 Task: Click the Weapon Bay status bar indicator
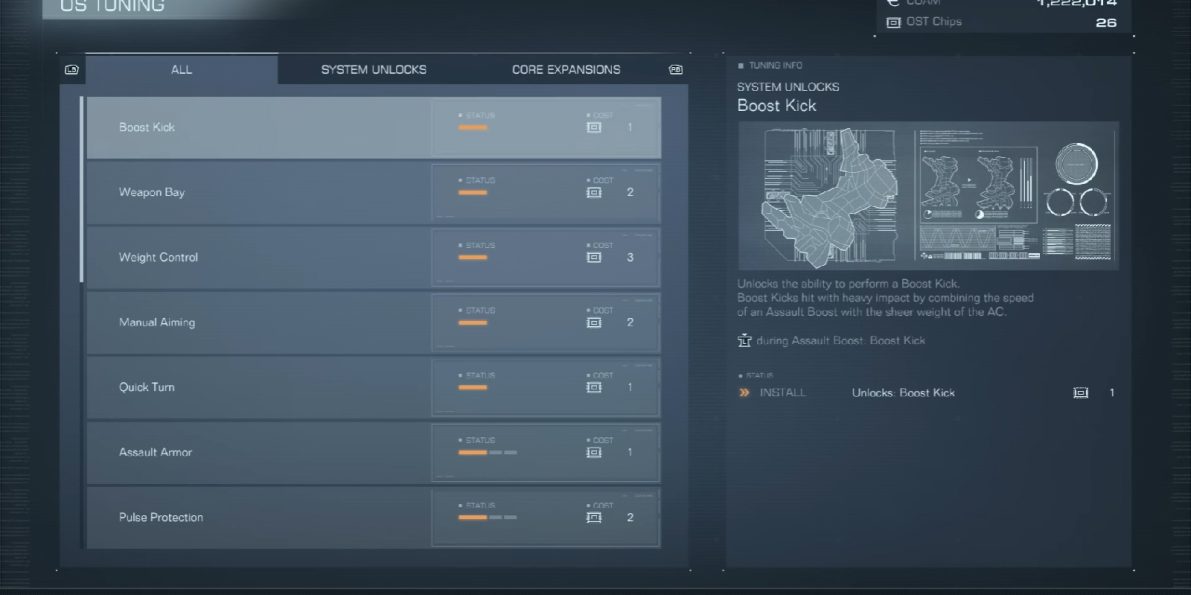pyautogui.click(x=472, y=192)
